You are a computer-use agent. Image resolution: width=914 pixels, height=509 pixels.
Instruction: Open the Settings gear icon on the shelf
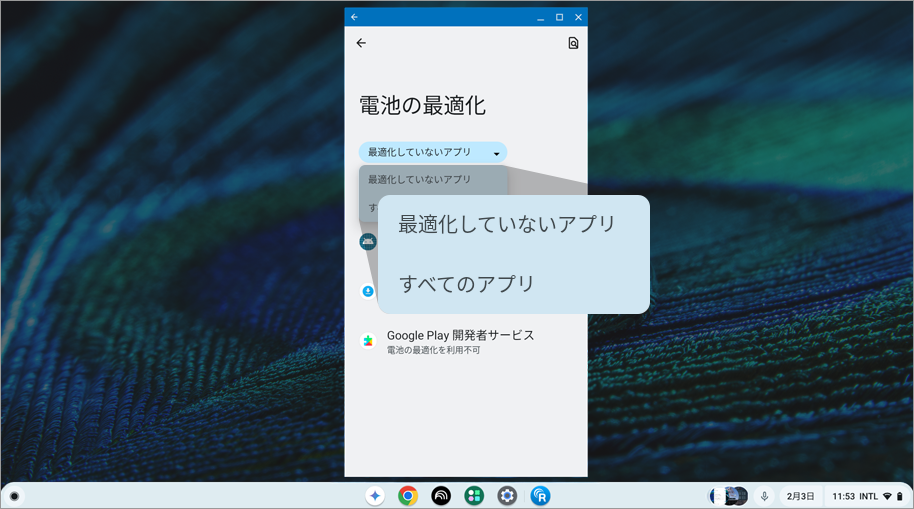(507, 496)
